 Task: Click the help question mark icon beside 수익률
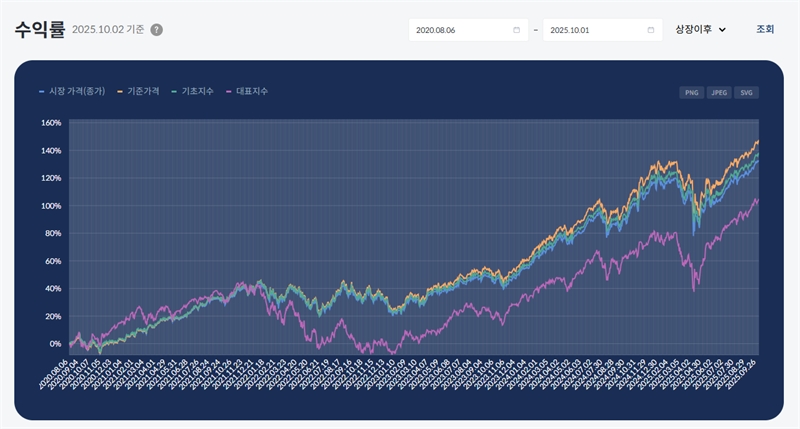[156, 30]
